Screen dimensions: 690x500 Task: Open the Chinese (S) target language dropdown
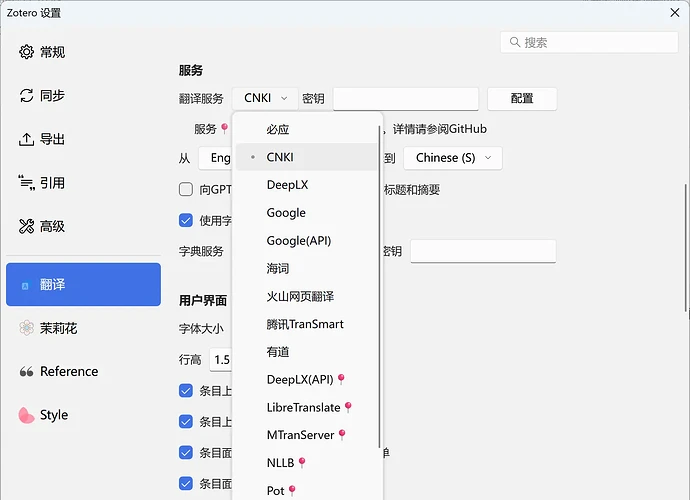[x=453, y=158]
